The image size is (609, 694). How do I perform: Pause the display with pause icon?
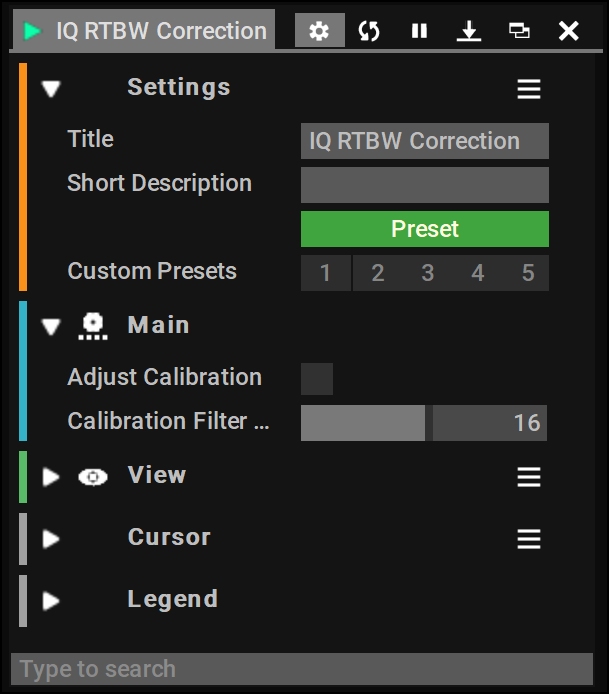(419, 31)
